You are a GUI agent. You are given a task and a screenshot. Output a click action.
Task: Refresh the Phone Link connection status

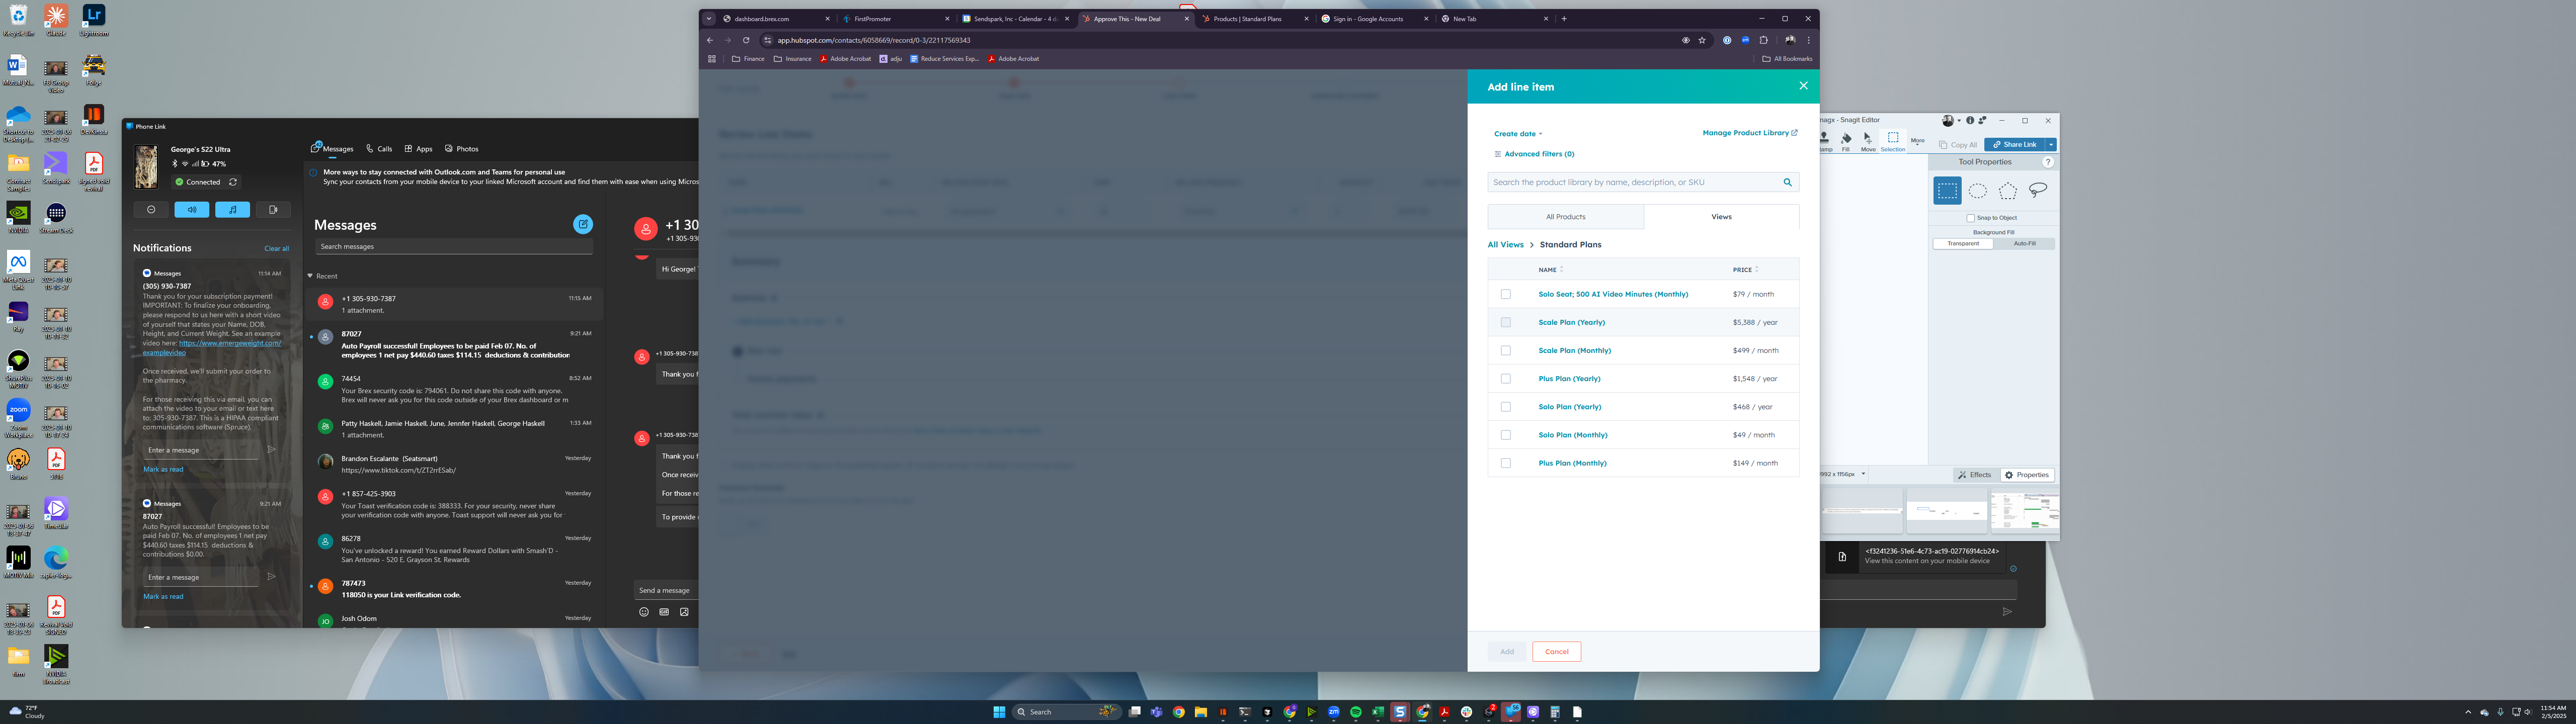click(233, 182)
